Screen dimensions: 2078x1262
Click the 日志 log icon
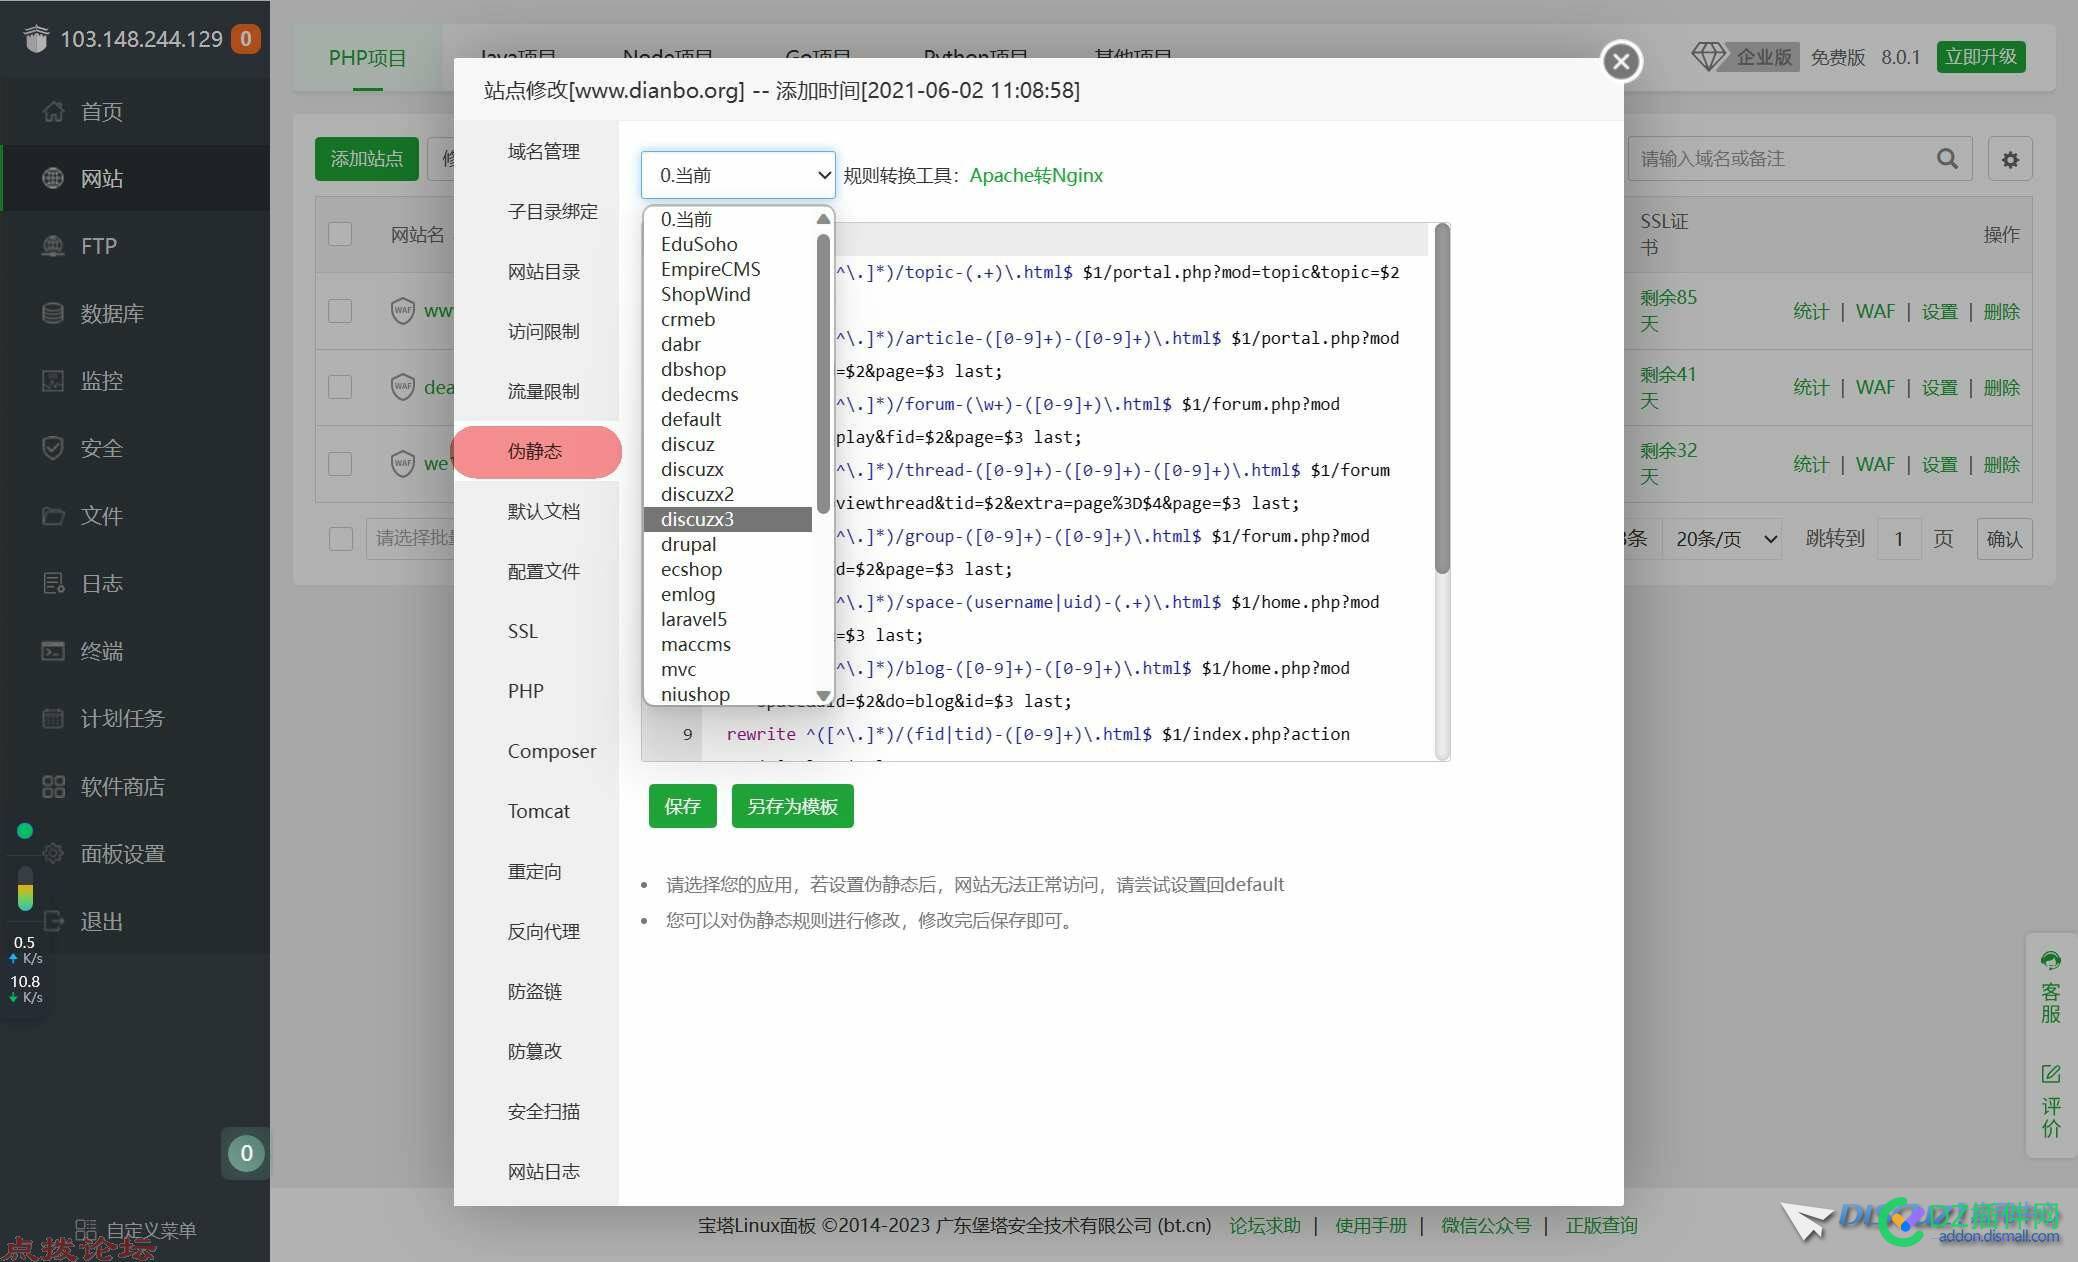(x=53, y=583)
